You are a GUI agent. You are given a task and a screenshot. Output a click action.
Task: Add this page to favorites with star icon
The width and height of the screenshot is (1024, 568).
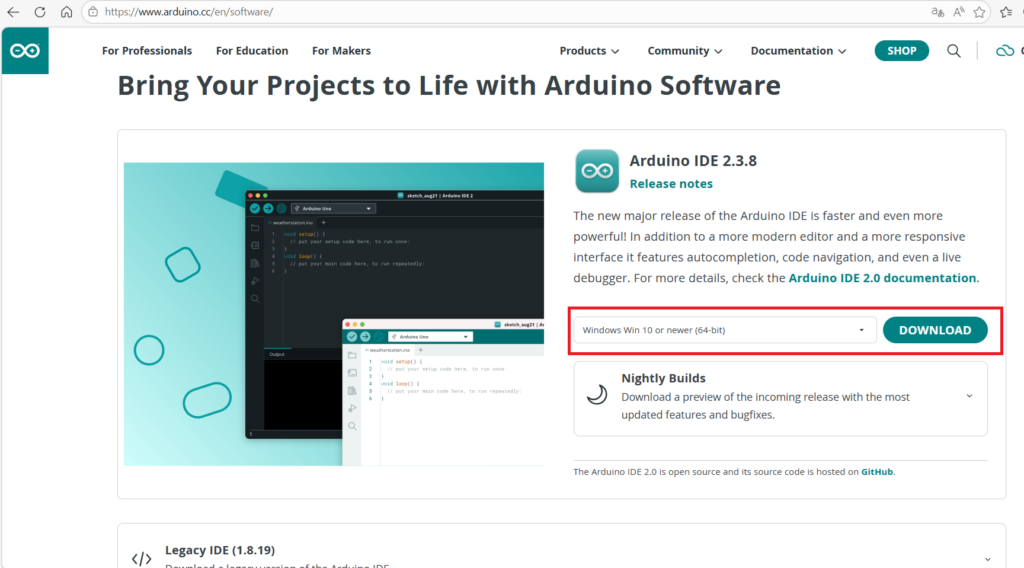coord(979,12)
